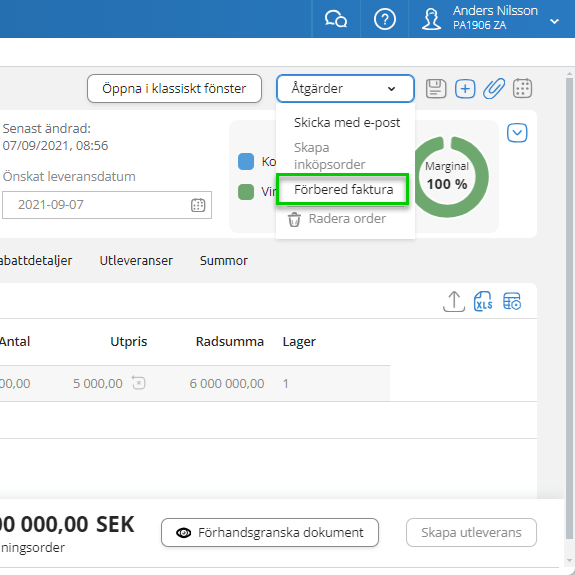This screenshot has height=575, width=575.
Task: Expand the Anders Nilsson user menu
Action: (554, 22)
